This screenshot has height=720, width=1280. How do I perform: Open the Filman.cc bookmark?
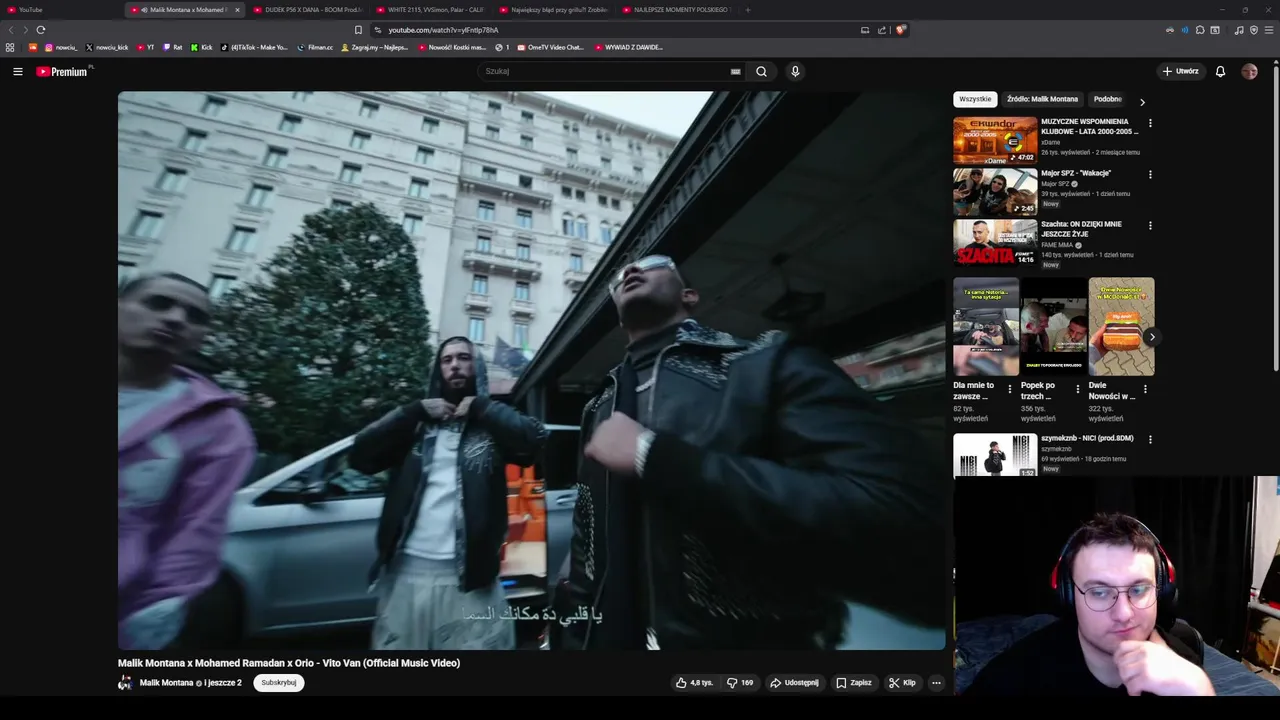click(315, 47)
